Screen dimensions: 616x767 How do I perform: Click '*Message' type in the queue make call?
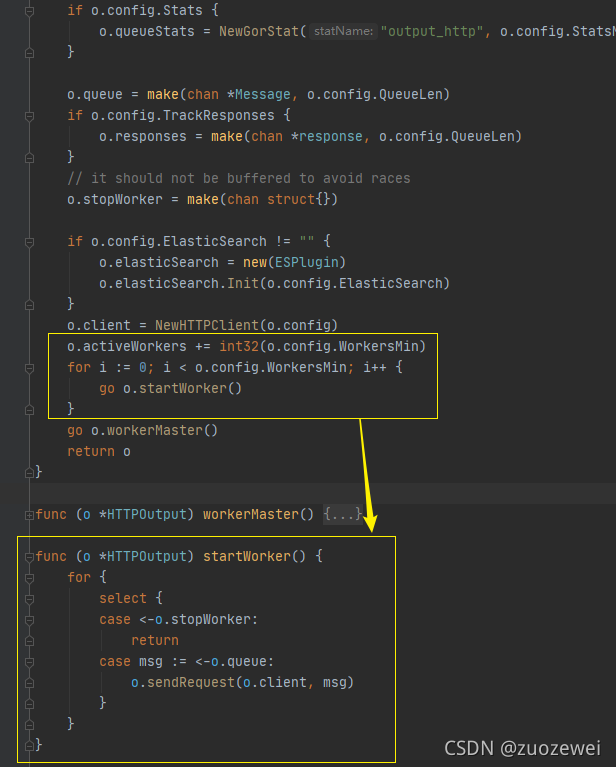coord(259,94)
